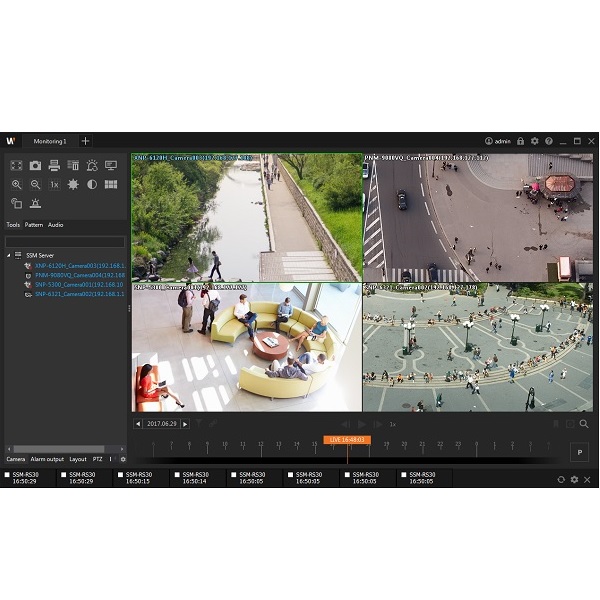Toggle full screen view icon
Screen dimensions: 600x600
pyautogui.click(x=16, y=165)
